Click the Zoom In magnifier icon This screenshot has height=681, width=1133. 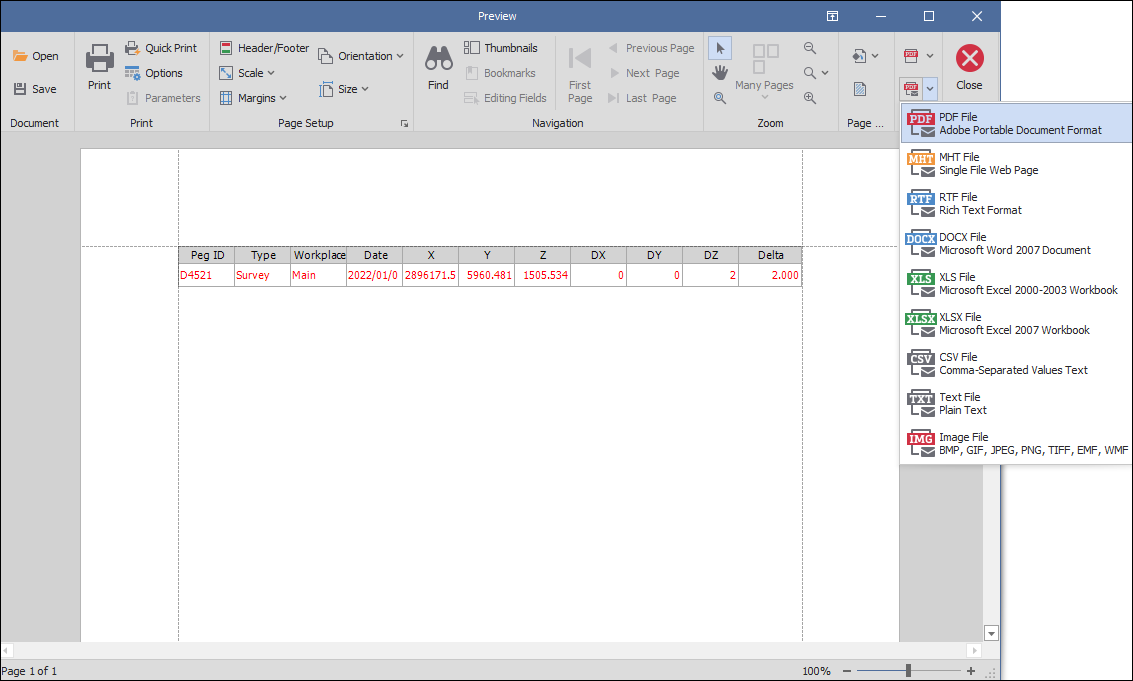[x=810, y=98]
